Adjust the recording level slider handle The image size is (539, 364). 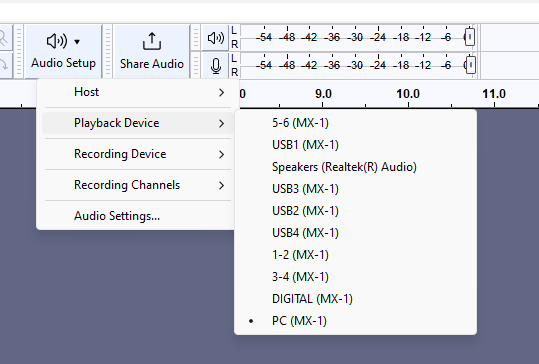click(x=471, y=65)
